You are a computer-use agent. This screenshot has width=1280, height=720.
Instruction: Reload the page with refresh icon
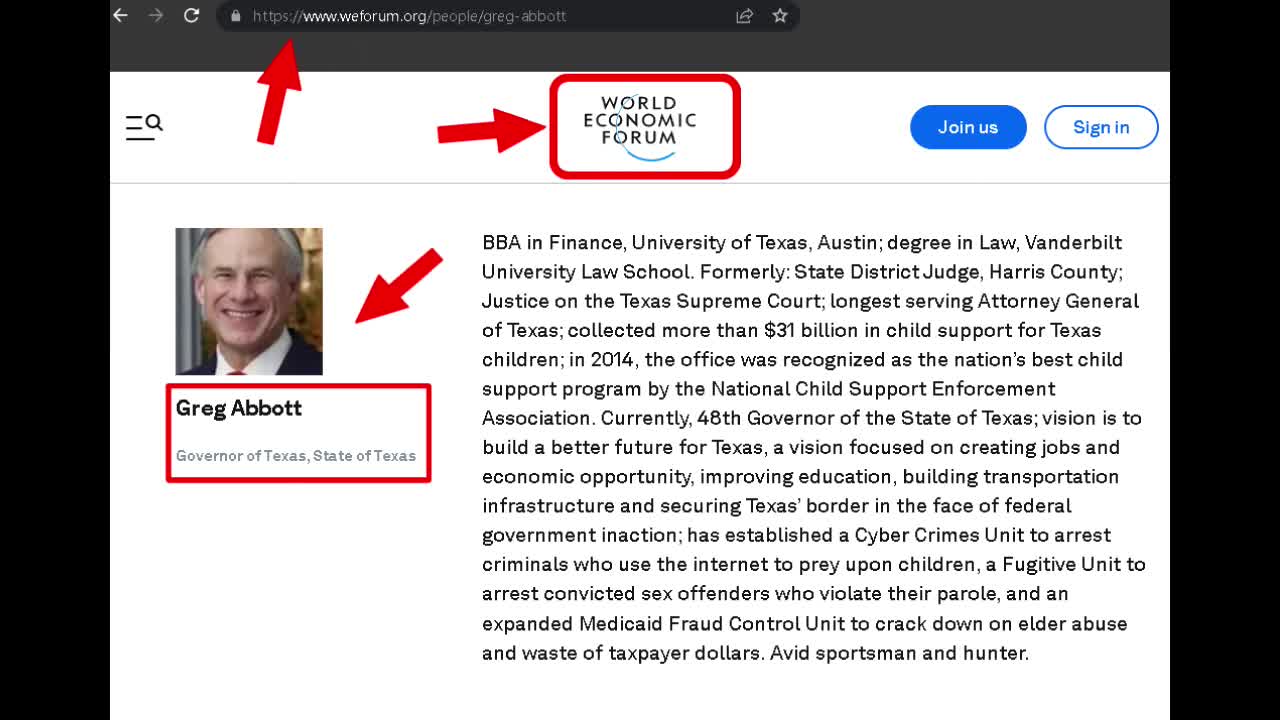(192, 16)
